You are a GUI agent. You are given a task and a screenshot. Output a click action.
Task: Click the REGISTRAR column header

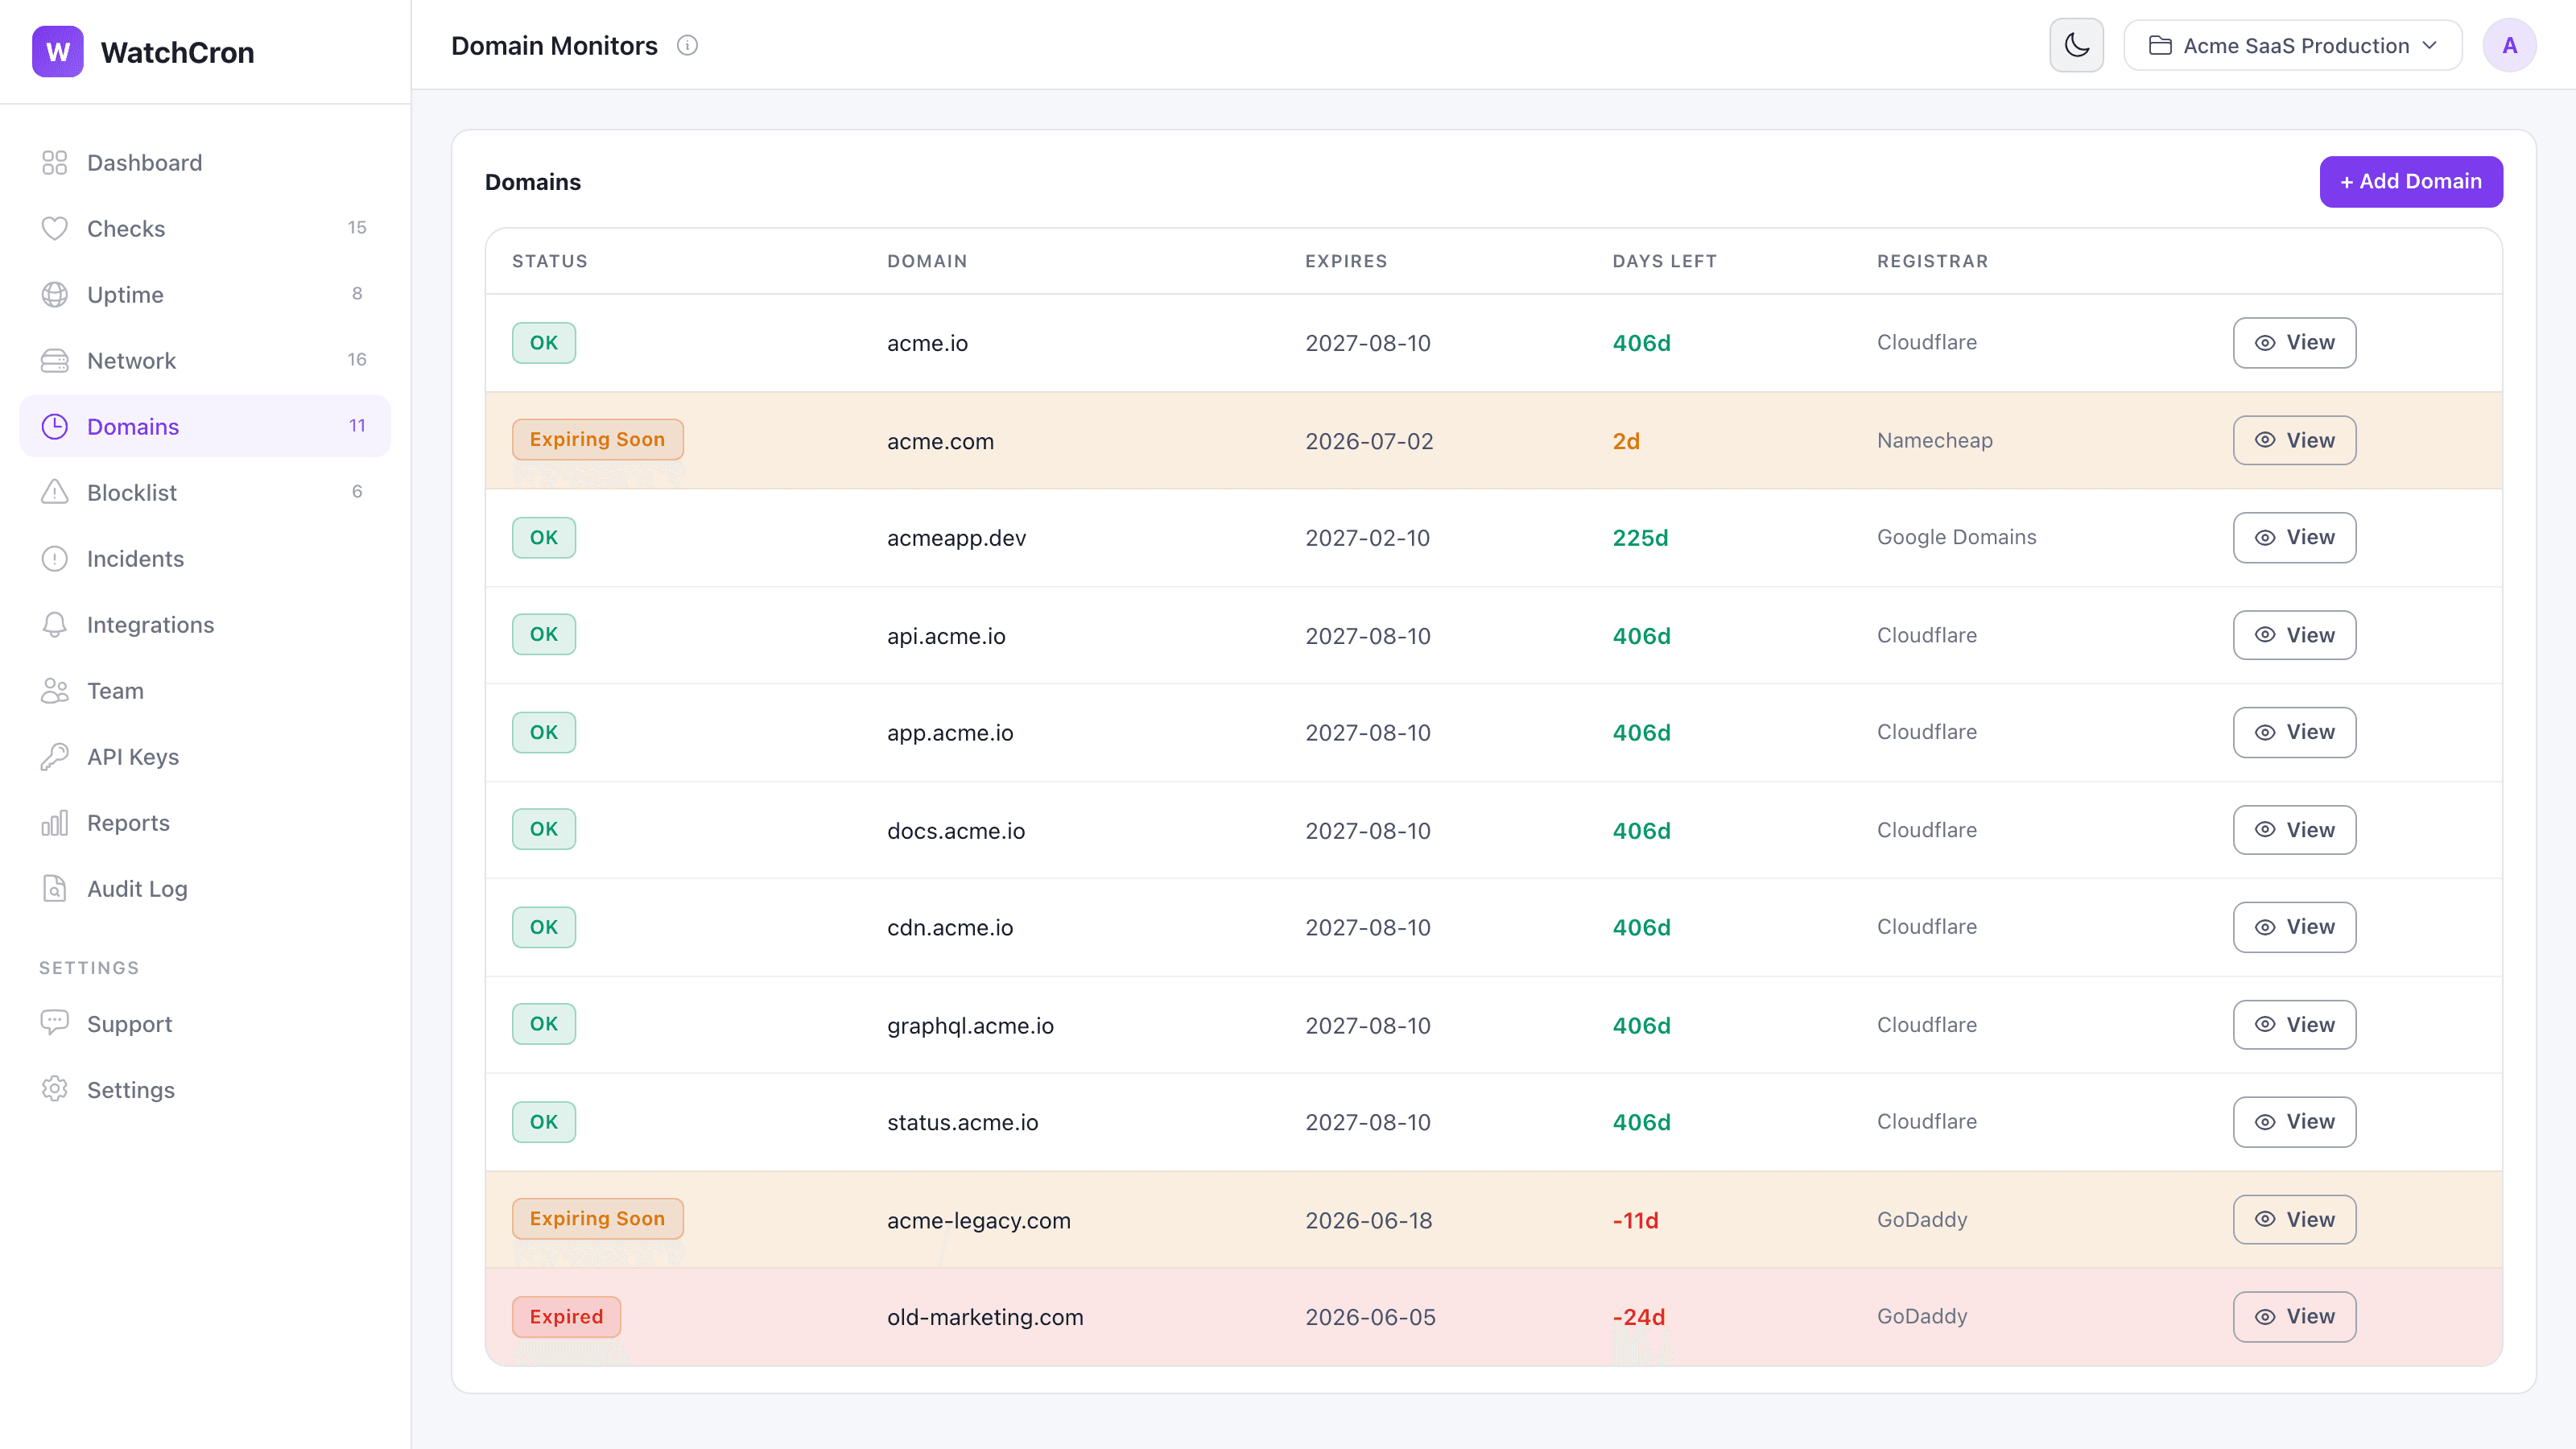tap(1932, 262)
